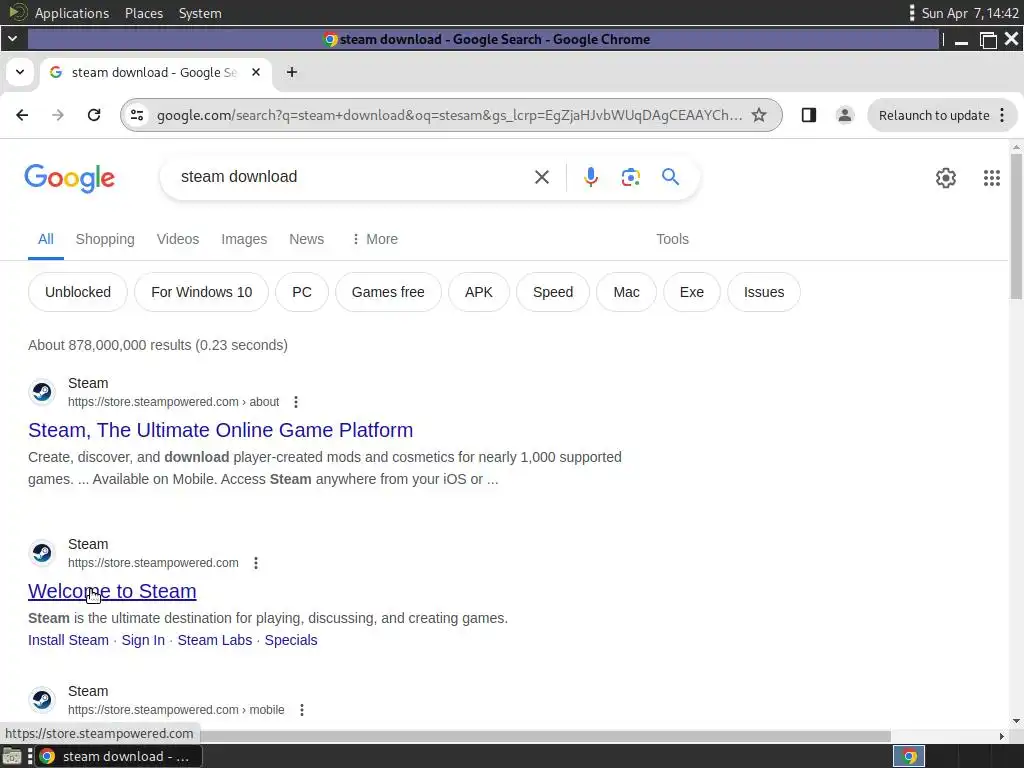
Task: Apply the Unblocked filter chip
Action: click(x=78, y=292)
